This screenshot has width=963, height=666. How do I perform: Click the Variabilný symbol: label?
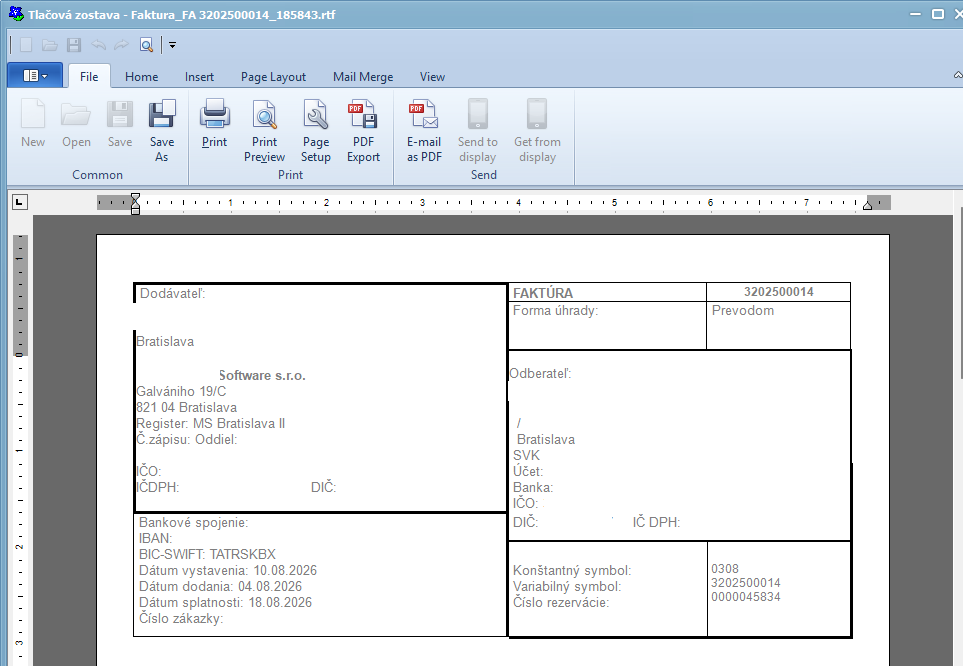pyautogui.click(x=567, y=587)
